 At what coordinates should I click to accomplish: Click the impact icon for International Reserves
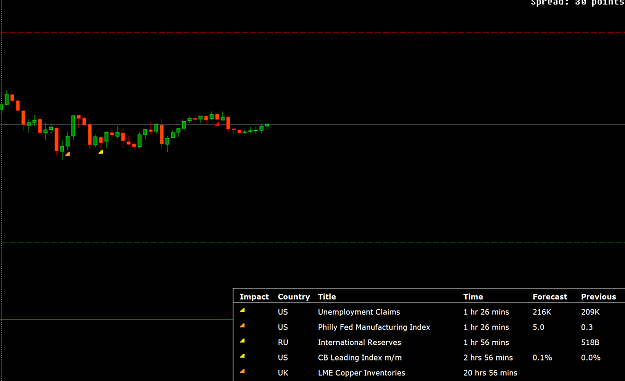[x=242, y=341]
